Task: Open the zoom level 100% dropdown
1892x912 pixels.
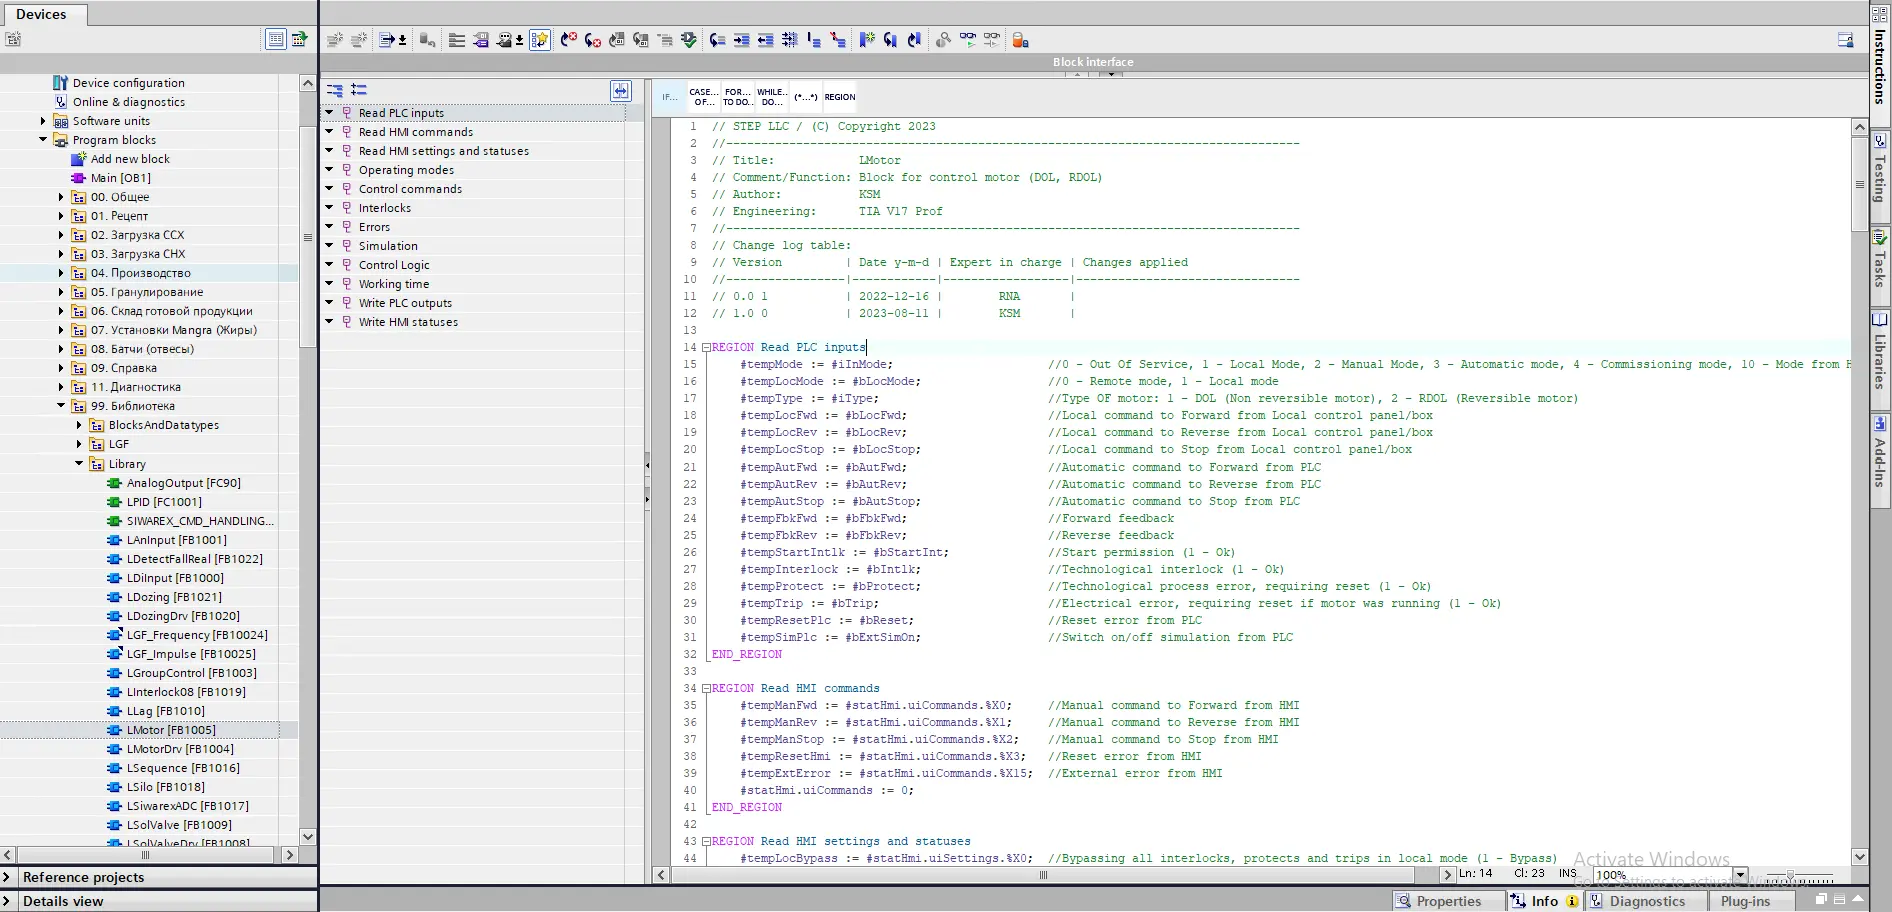Action: 1740,875
